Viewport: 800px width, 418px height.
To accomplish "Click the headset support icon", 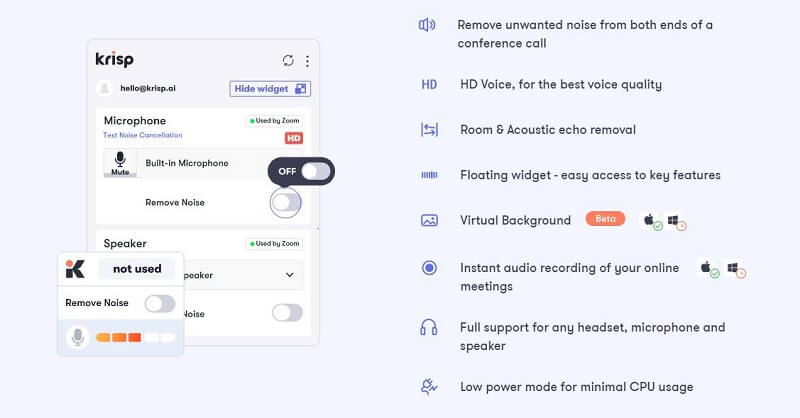I will [x=429, y=328].
